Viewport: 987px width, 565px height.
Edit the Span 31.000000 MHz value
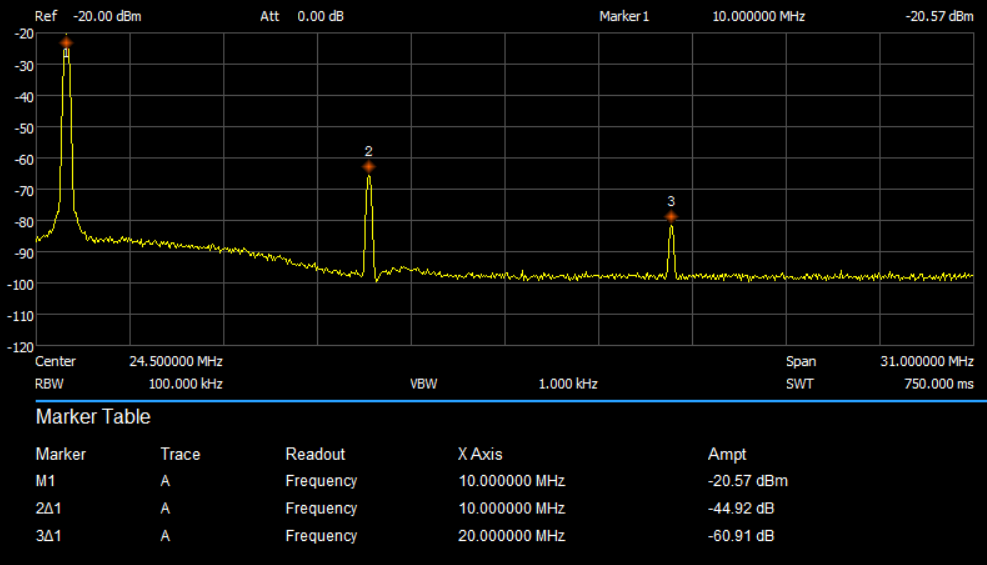[x=920, y=361]
